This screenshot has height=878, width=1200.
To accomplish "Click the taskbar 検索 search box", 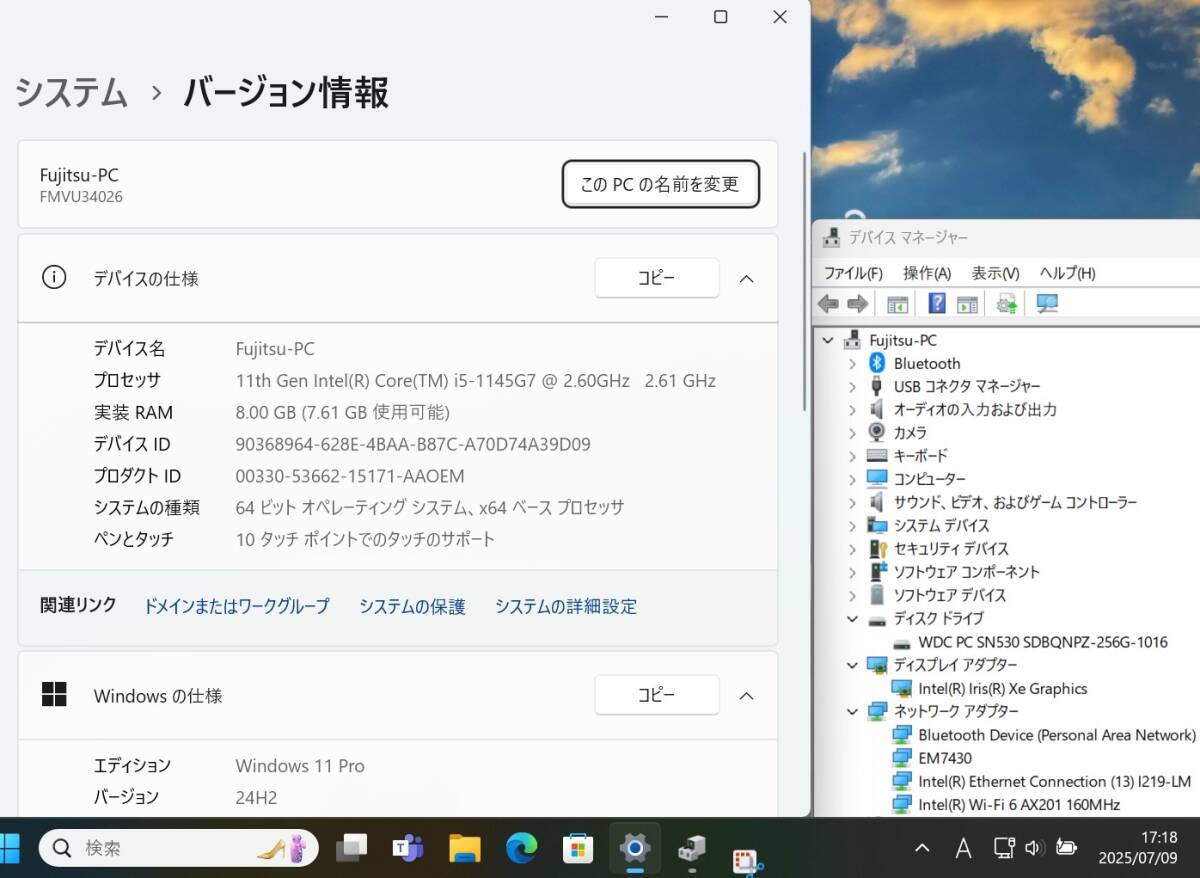I will [179, 848].
